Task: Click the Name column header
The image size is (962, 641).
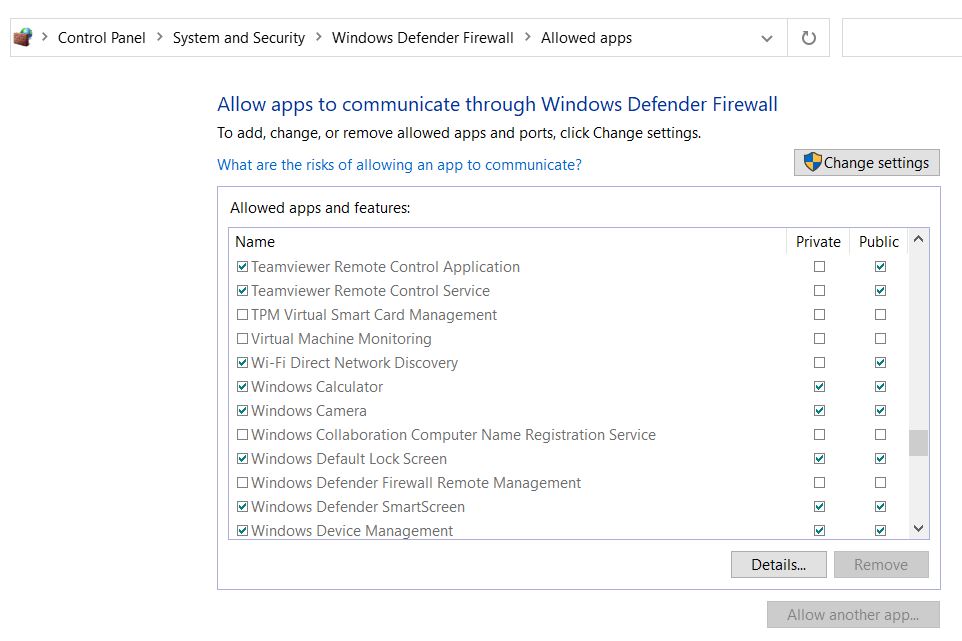Action: pos(507,242)
